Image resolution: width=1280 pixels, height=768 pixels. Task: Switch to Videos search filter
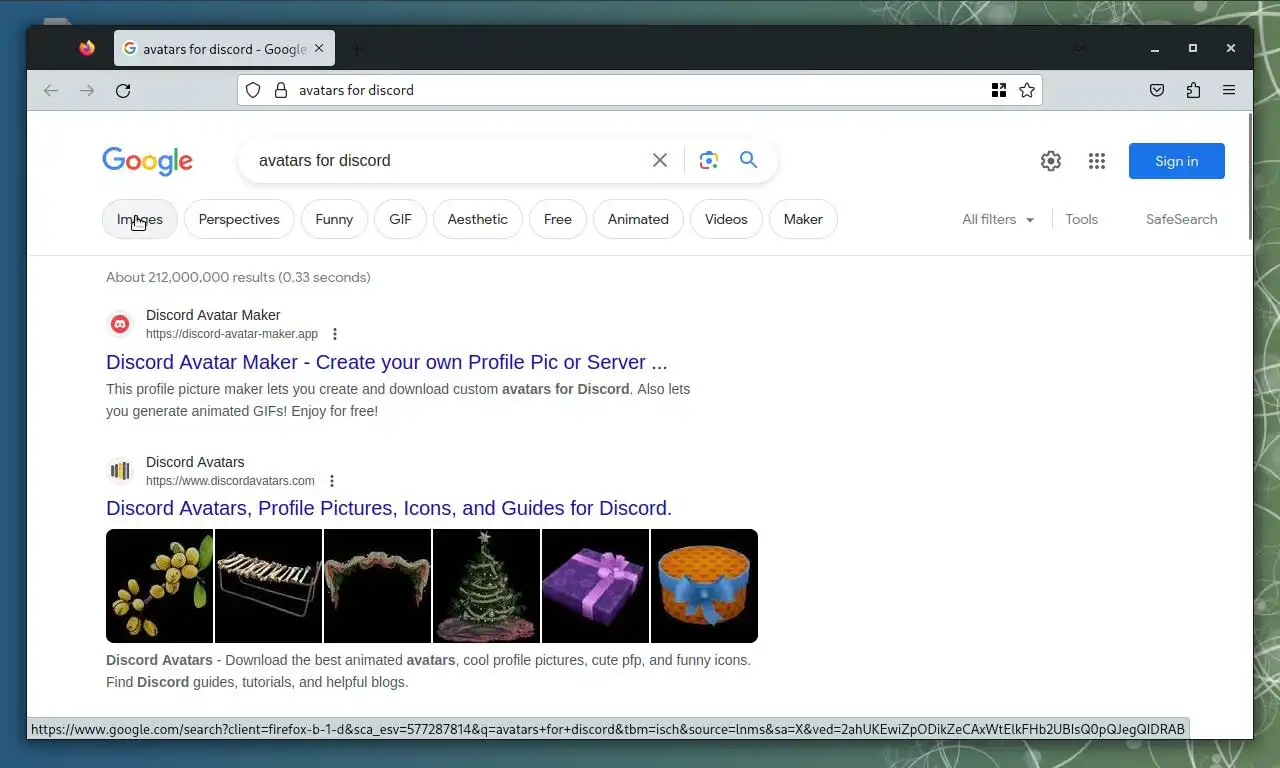[x=726, y=219]
